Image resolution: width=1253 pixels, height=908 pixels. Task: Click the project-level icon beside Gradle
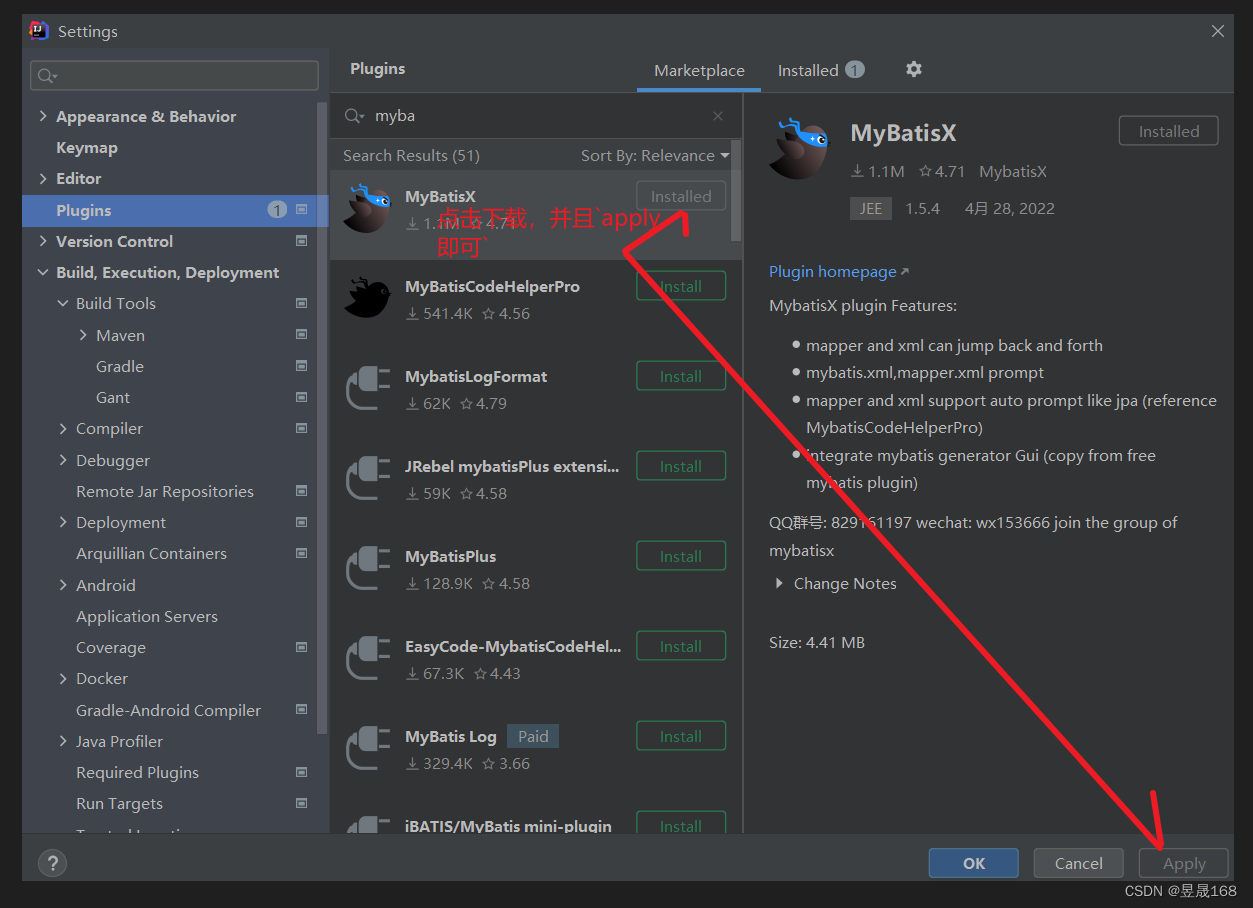301,366
